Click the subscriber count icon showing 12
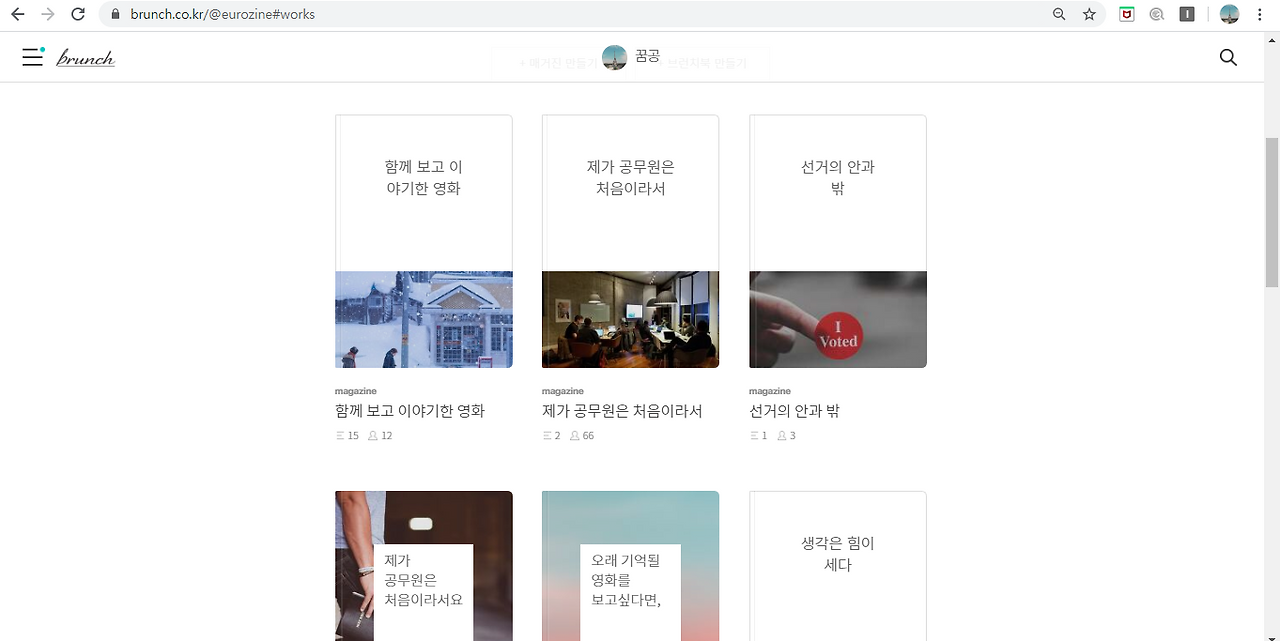This screenshot has height=641, width=1280. pos(373,436)
